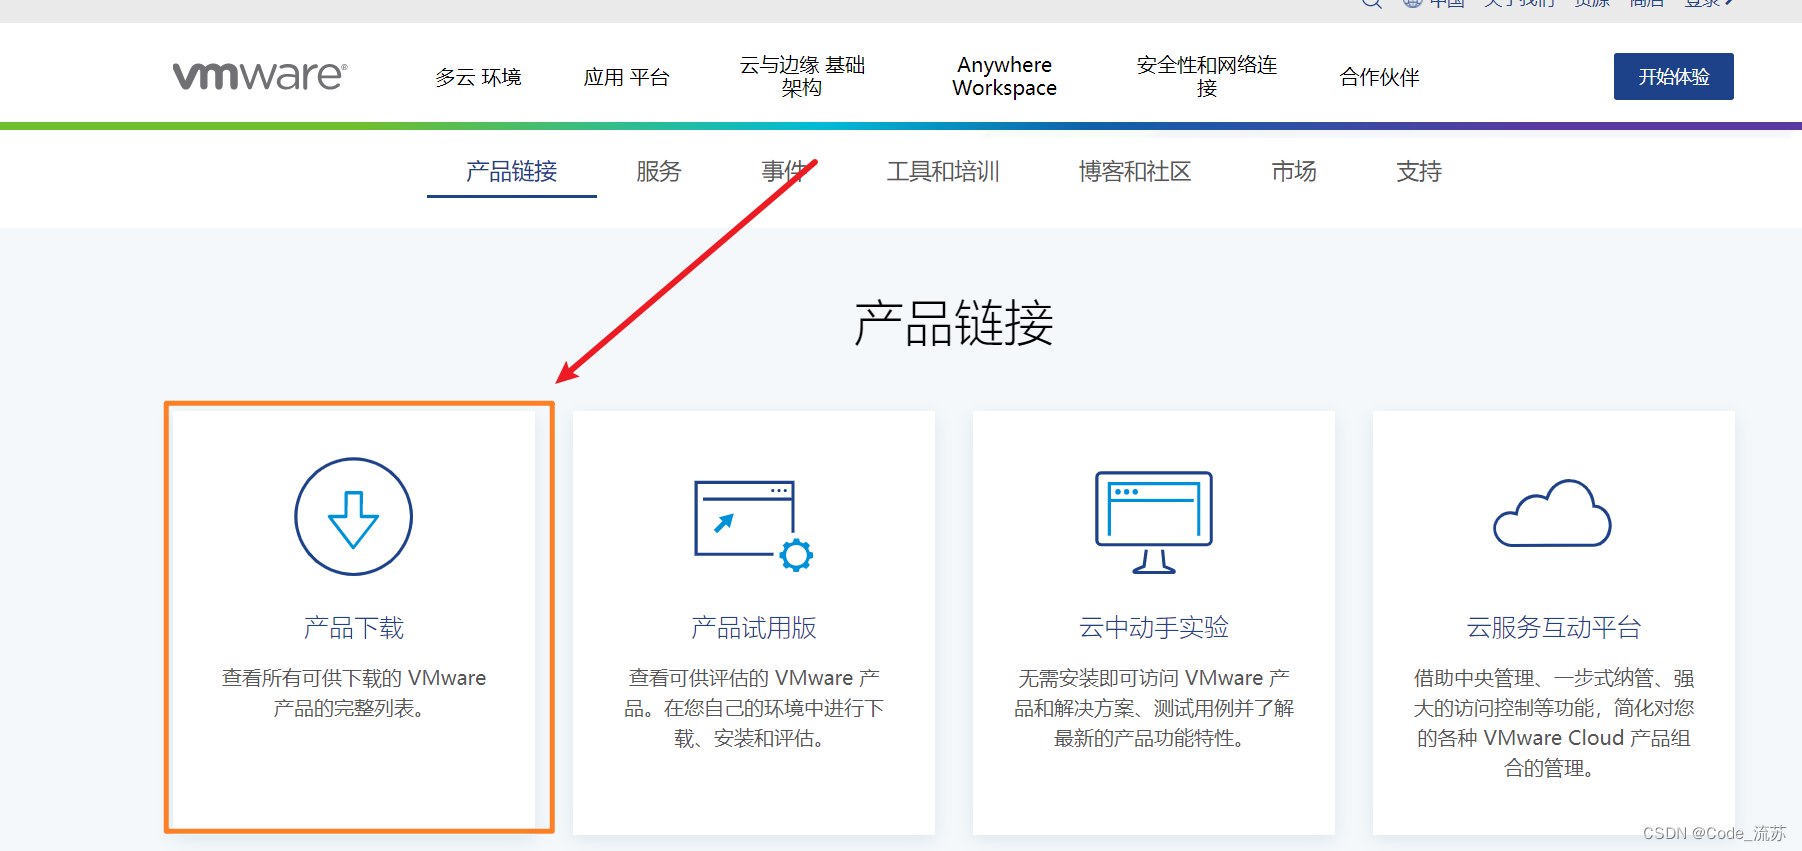Screen dimensions: 1802x851
Task: Click the description starting 借助中央管理
Action: (1553, 723)
